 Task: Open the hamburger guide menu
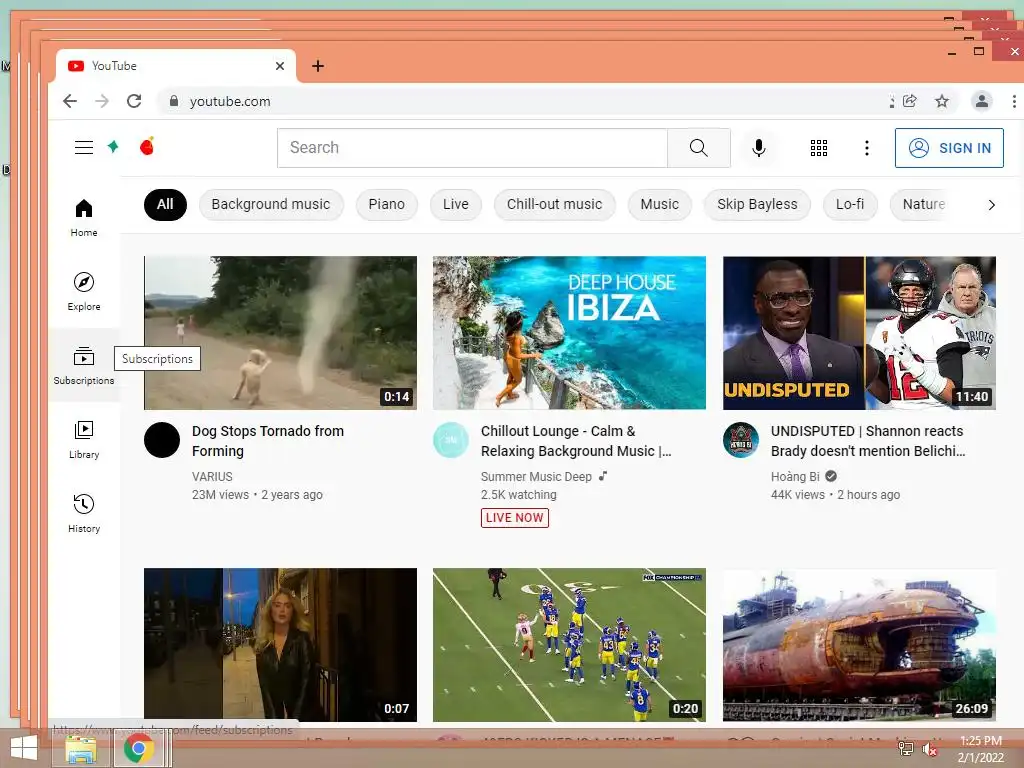click(x=84, y=148)
